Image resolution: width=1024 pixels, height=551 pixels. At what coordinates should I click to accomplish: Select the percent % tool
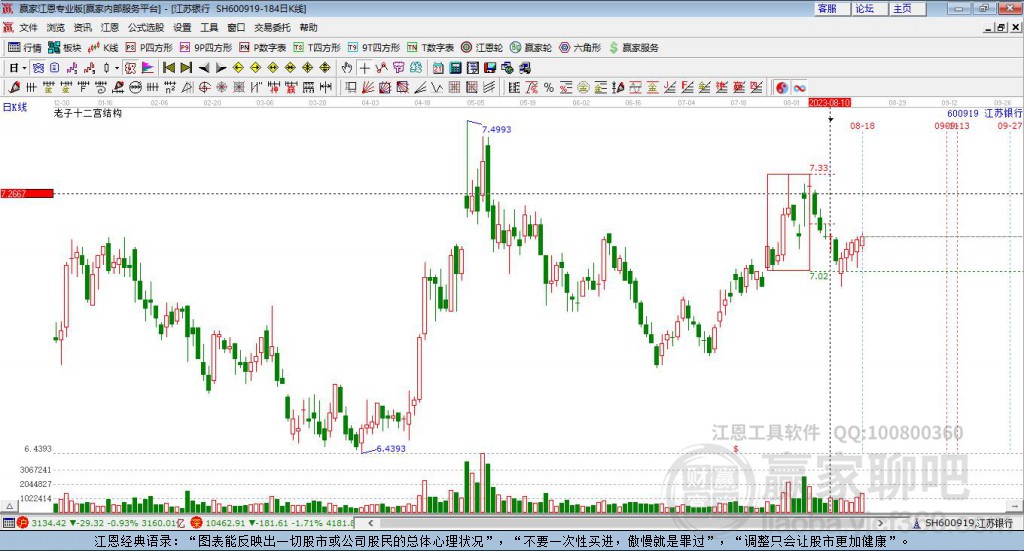click(549, 87)
